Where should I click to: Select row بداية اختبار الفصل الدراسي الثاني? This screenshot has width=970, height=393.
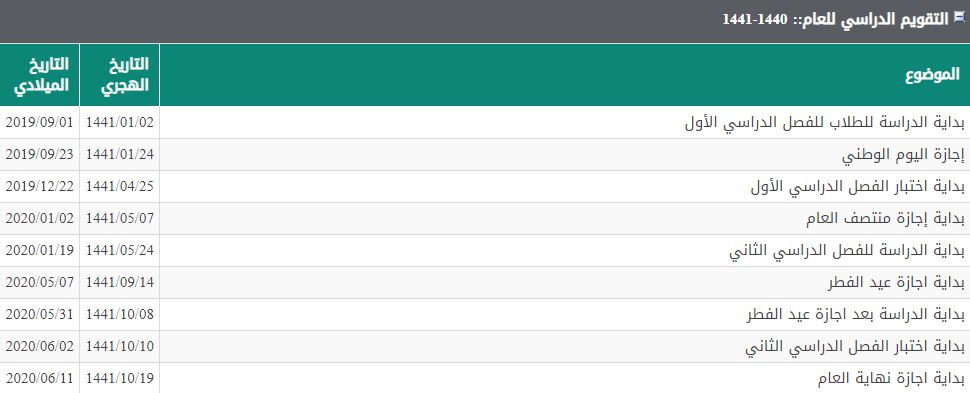tap(485, 347)
